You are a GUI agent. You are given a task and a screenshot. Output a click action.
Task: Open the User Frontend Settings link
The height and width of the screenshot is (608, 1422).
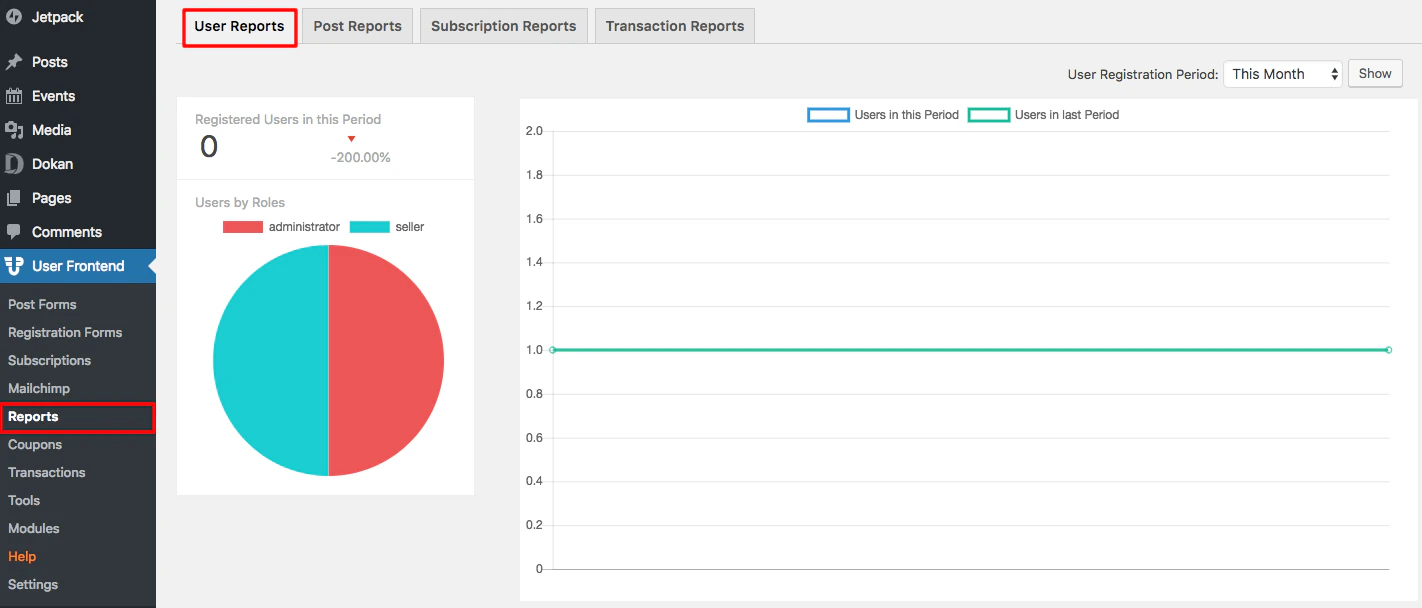pyautogui.click(x=33, y=584)
